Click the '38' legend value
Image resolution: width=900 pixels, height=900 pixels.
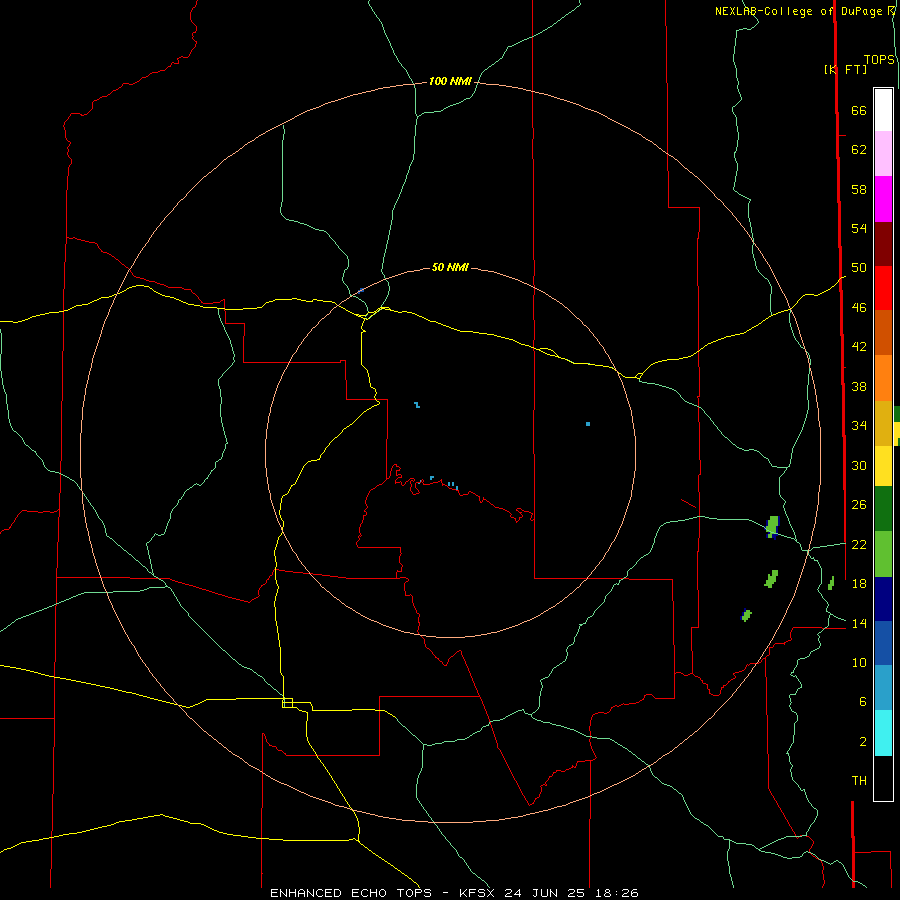pyautogui.click(x=859, y=386)
